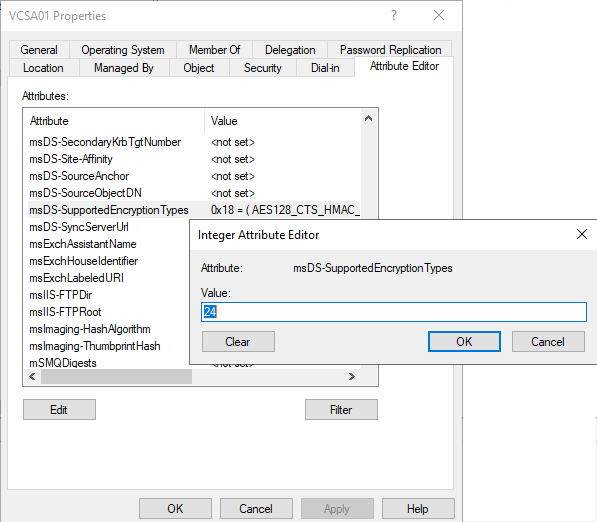Screen dimensions: 597x522
Task: Click the horizontal scroll left arrow
Action: pyautogui.click(x=32, y=377)
